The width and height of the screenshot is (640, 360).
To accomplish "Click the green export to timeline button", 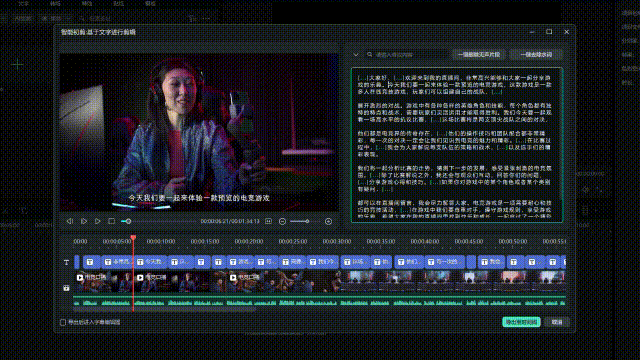I will click(x=521, y=322).
